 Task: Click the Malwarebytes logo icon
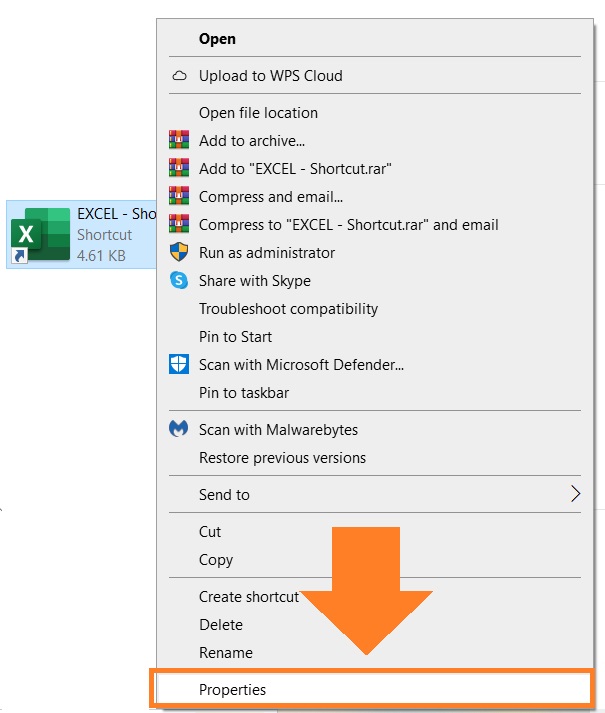[178, 428]
